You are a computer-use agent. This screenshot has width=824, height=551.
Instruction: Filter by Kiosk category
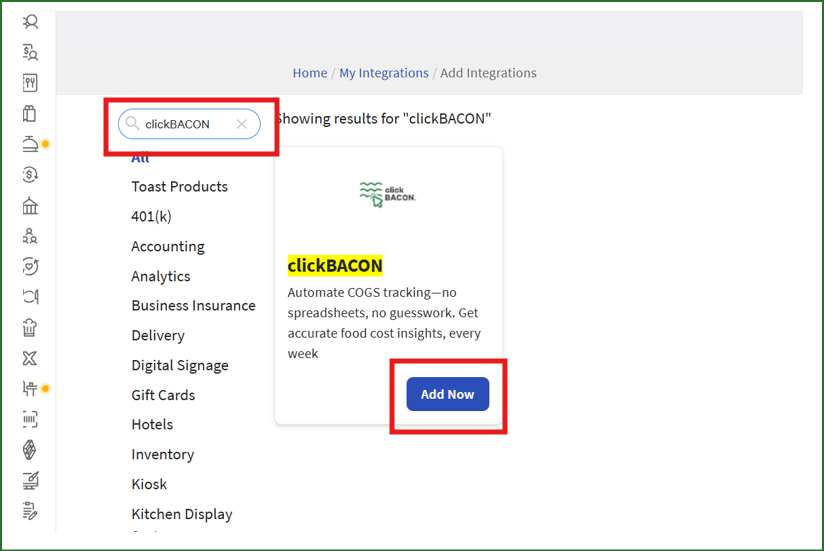[x=149, y=484]
